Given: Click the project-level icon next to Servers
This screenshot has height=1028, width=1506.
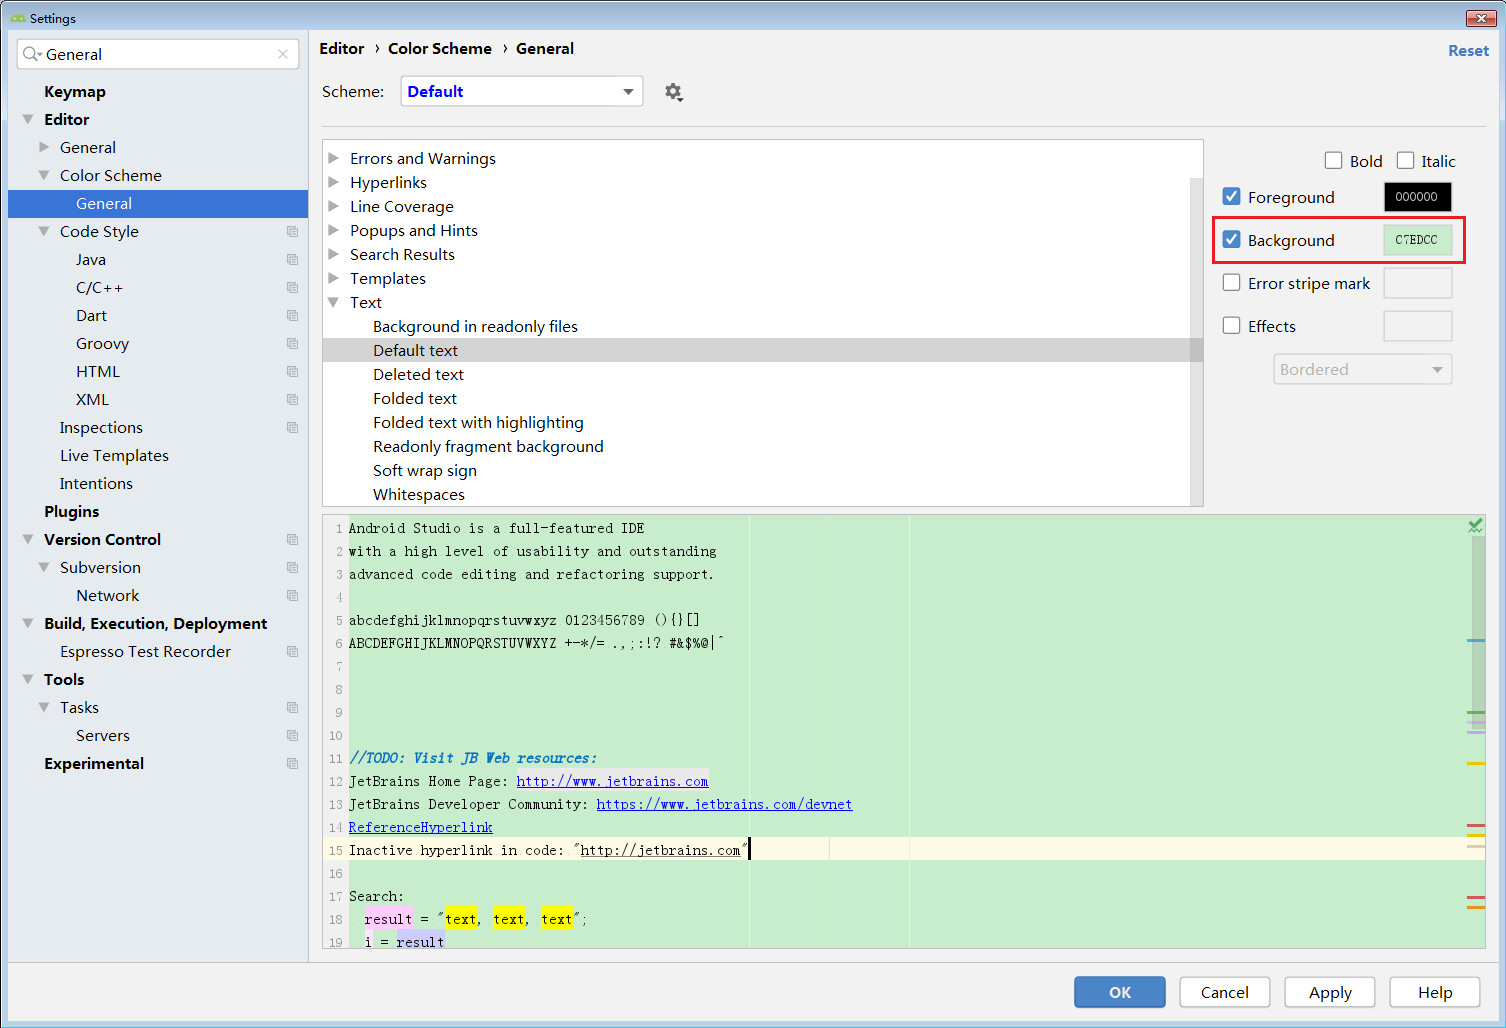Looking at the screenshot, I should click(x=292, y=736).
